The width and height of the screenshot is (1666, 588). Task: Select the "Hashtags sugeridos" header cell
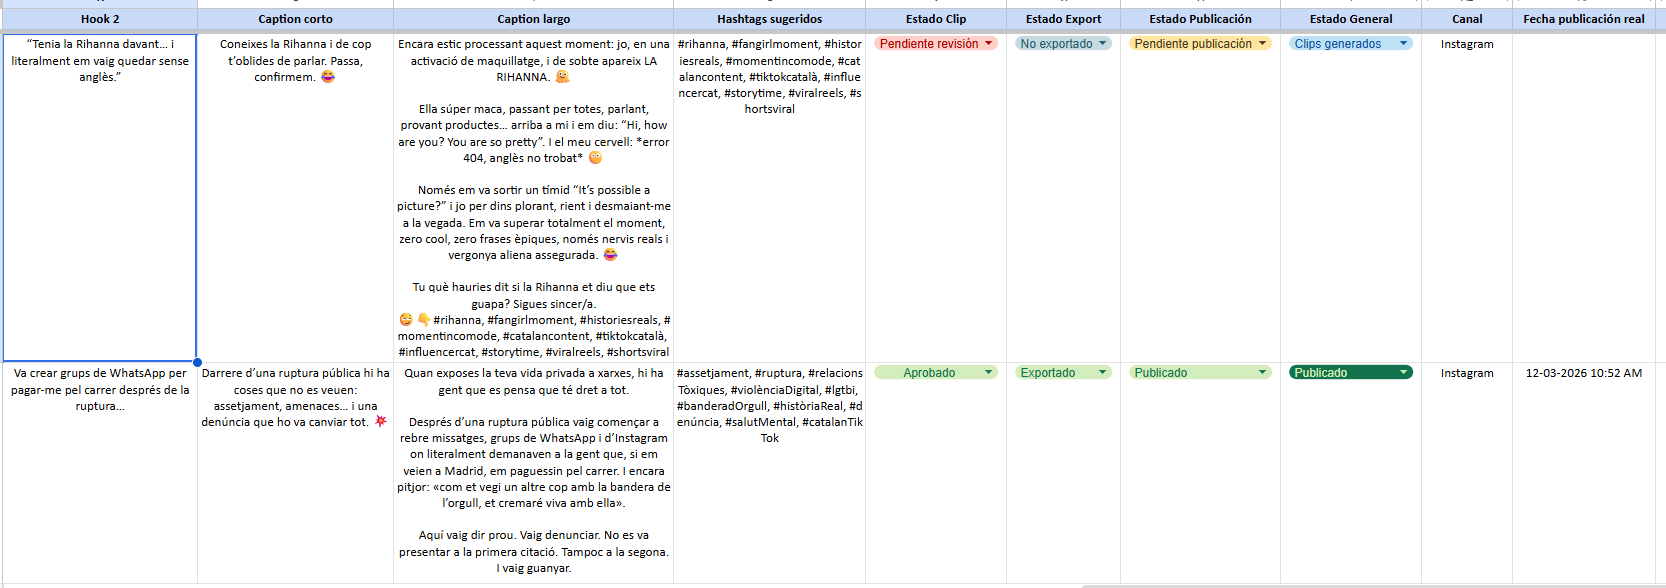(x=769, y=19)
